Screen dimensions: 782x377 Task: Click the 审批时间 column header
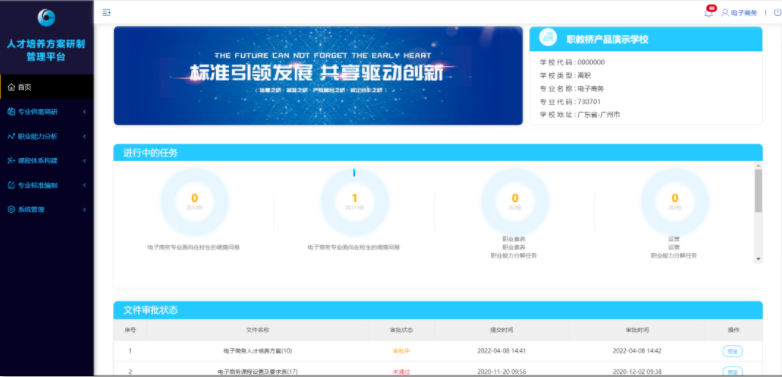637,330
